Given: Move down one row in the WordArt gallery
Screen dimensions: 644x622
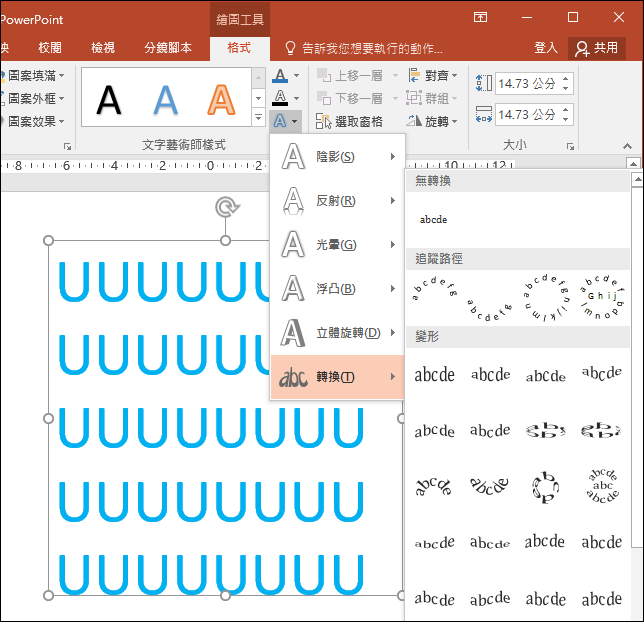Looking at the screenshot, I should (x=258, y=98).
